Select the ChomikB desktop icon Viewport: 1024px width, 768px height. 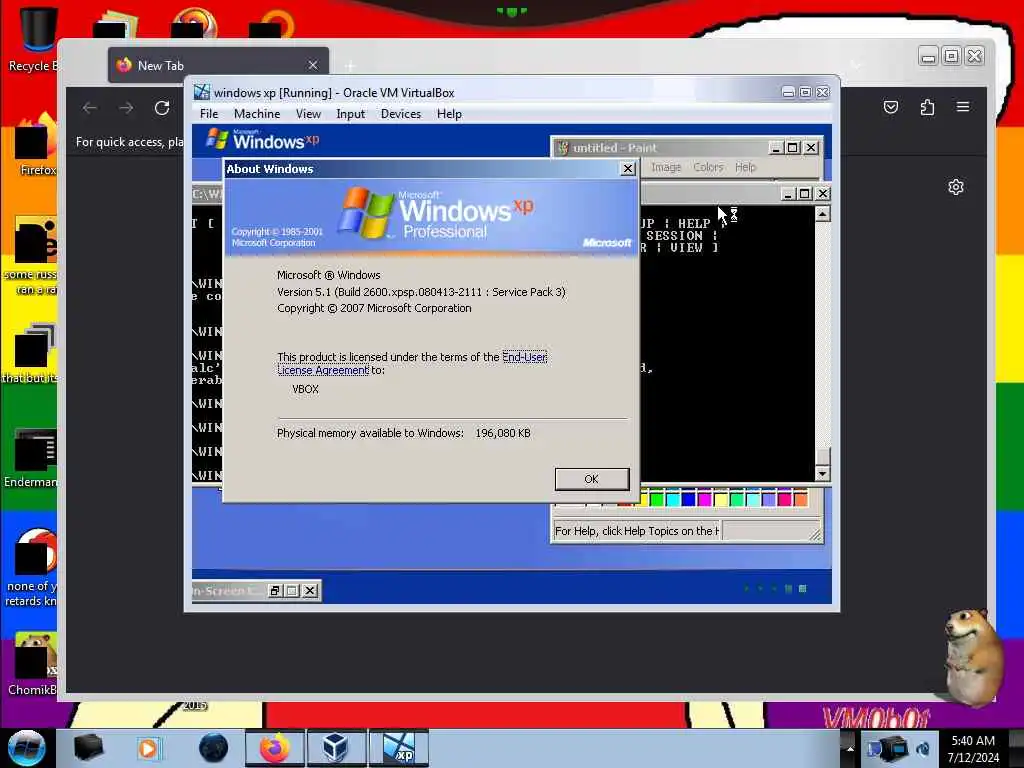[33, 665]
